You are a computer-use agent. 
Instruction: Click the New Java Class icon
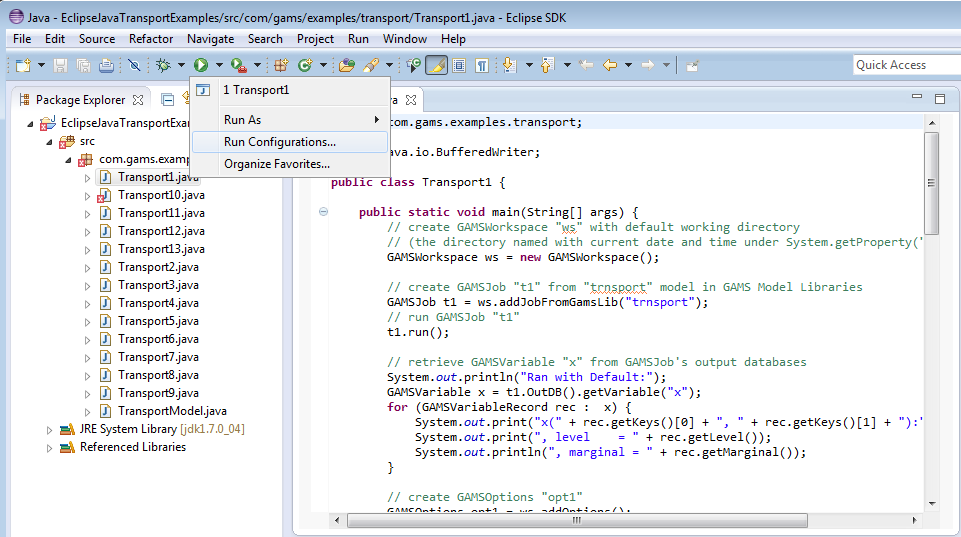(304, 65)
